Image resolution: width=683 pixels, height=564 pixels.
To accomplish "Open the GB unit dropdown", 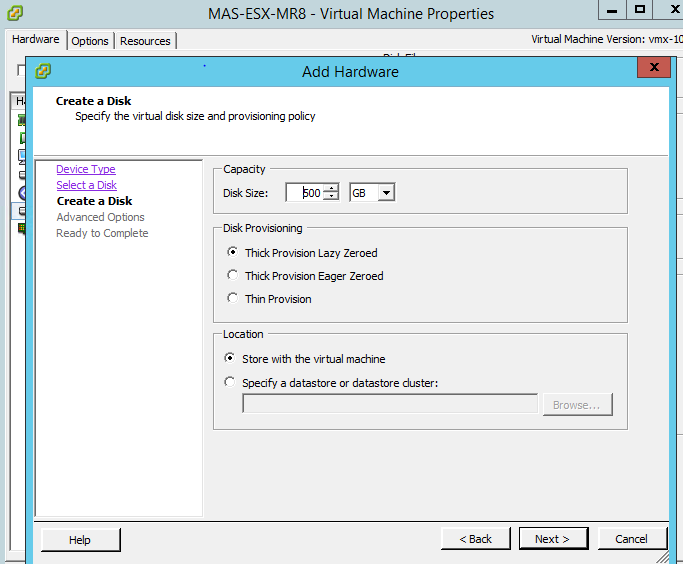I will [x=386, y=193].
